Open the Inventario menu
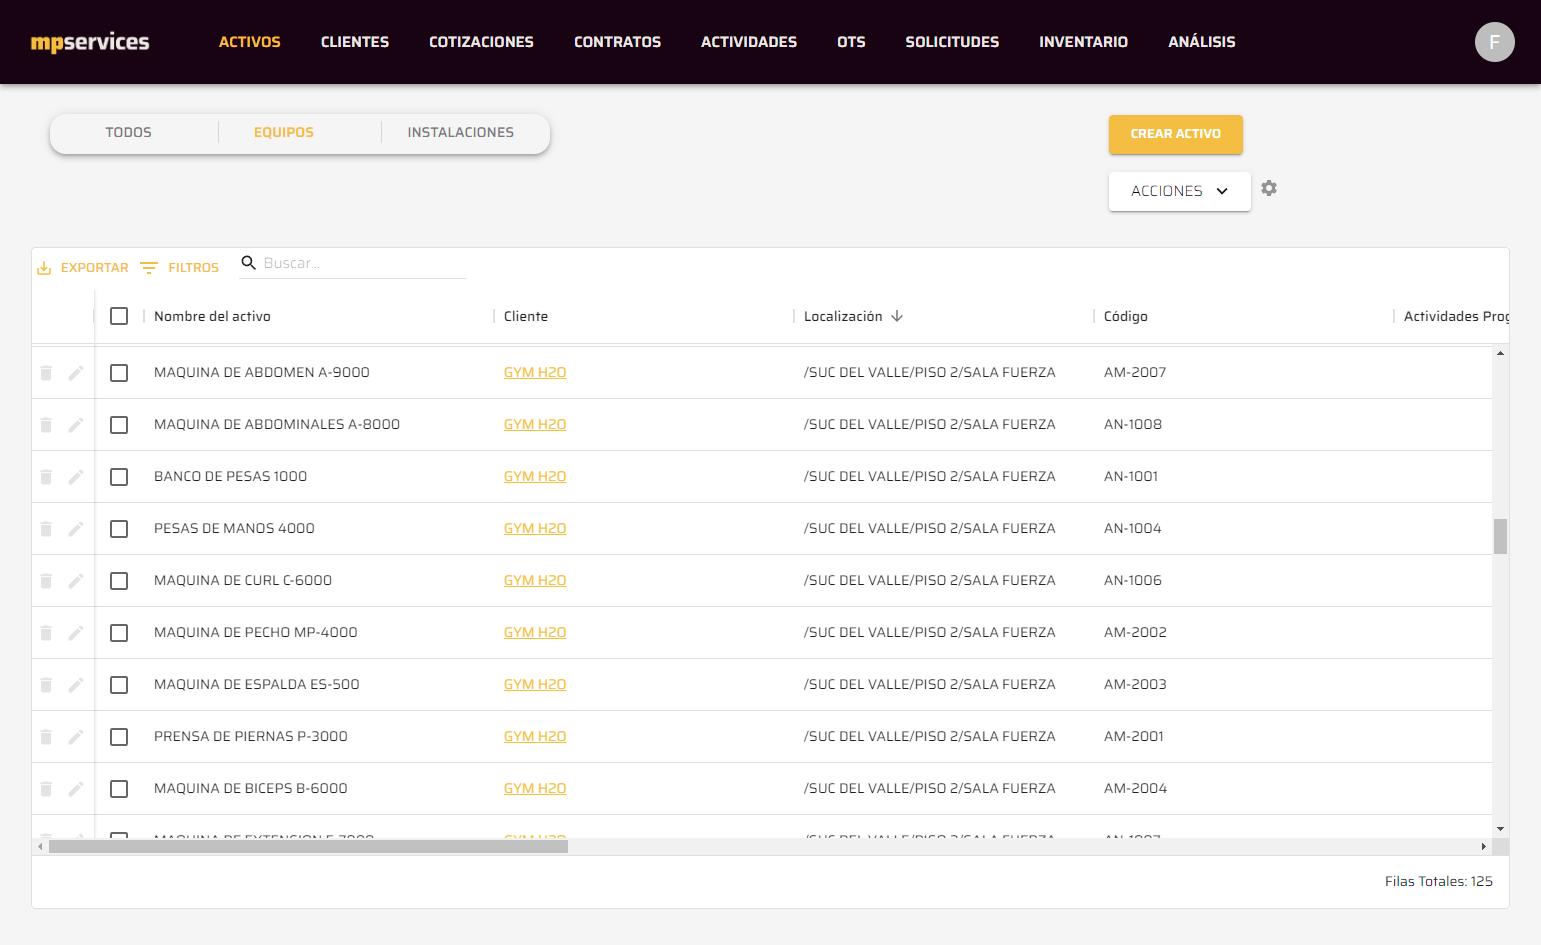Viewport: 1541px width, 945px height. (1083, 42)
